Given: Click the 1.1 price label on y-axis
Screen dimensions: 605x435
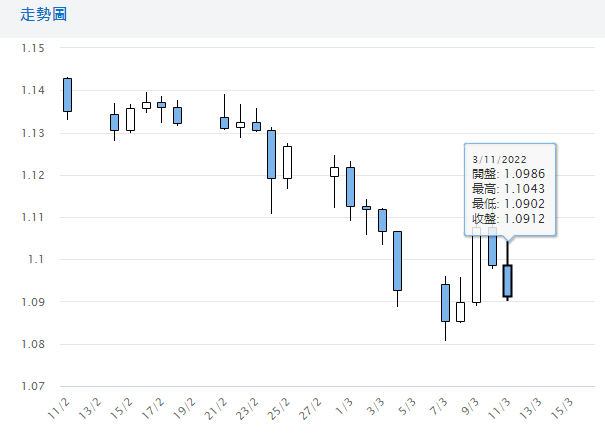Looking at the screenshot, I should pyautogui.click(x=36, y=260).
